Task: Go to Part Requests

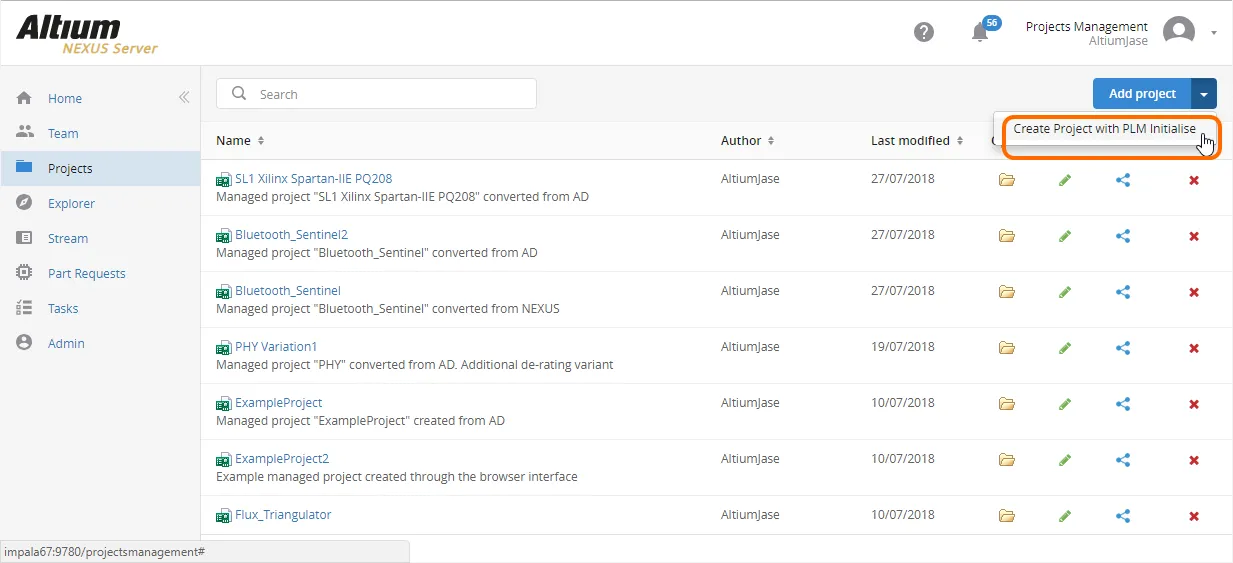Action: (87, 273)
